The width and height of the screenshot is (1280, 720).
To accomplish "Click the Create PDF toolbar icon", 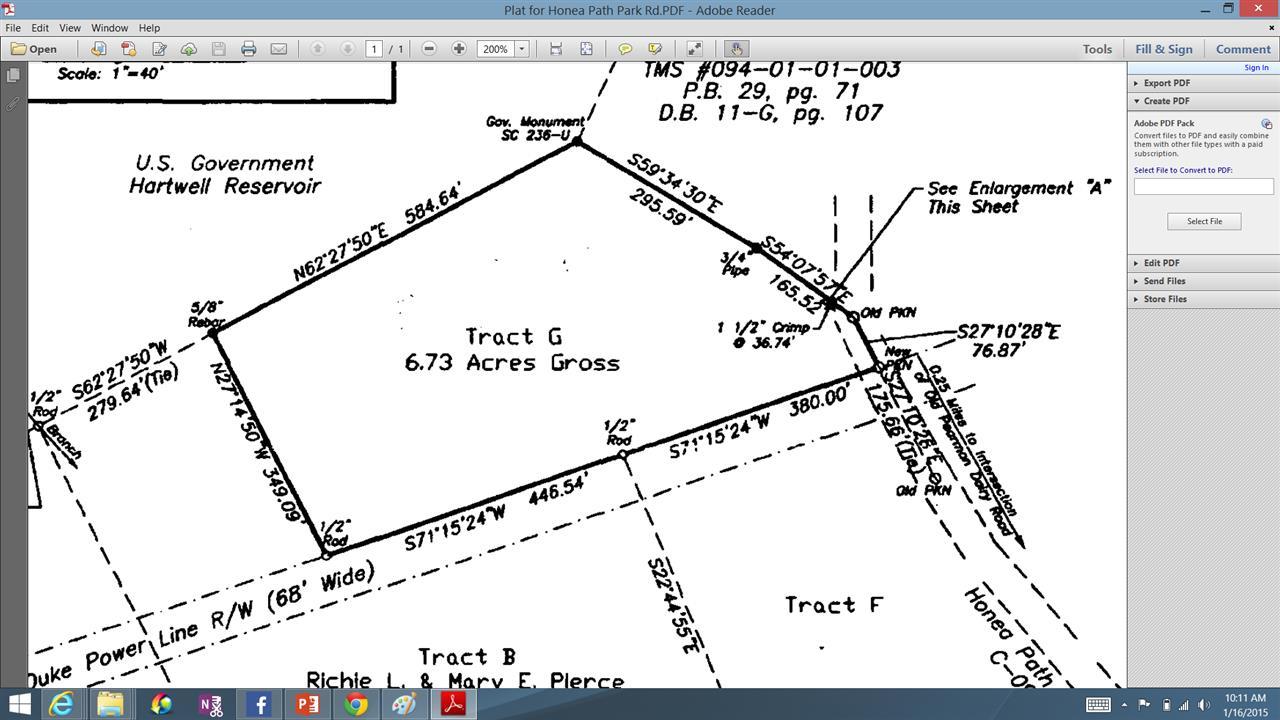I will pos(128,48).
